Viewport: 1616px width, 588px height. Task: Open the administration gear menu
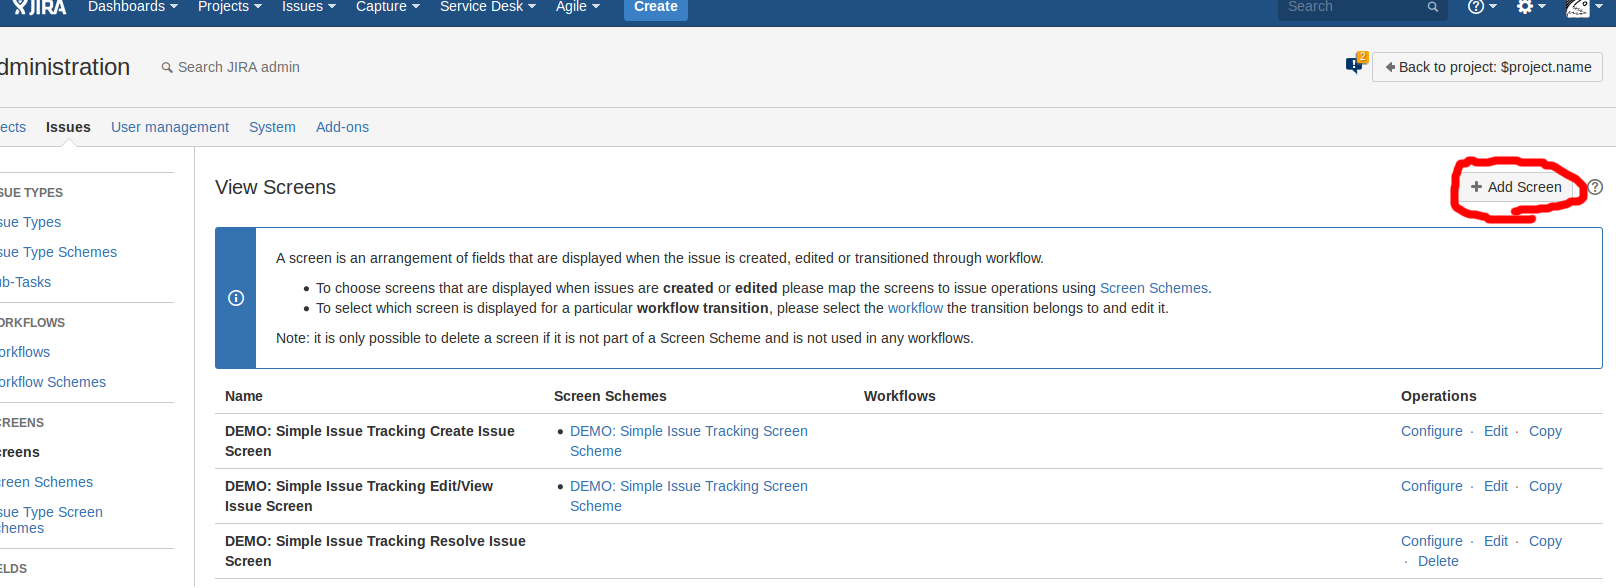click(1531, 7)
